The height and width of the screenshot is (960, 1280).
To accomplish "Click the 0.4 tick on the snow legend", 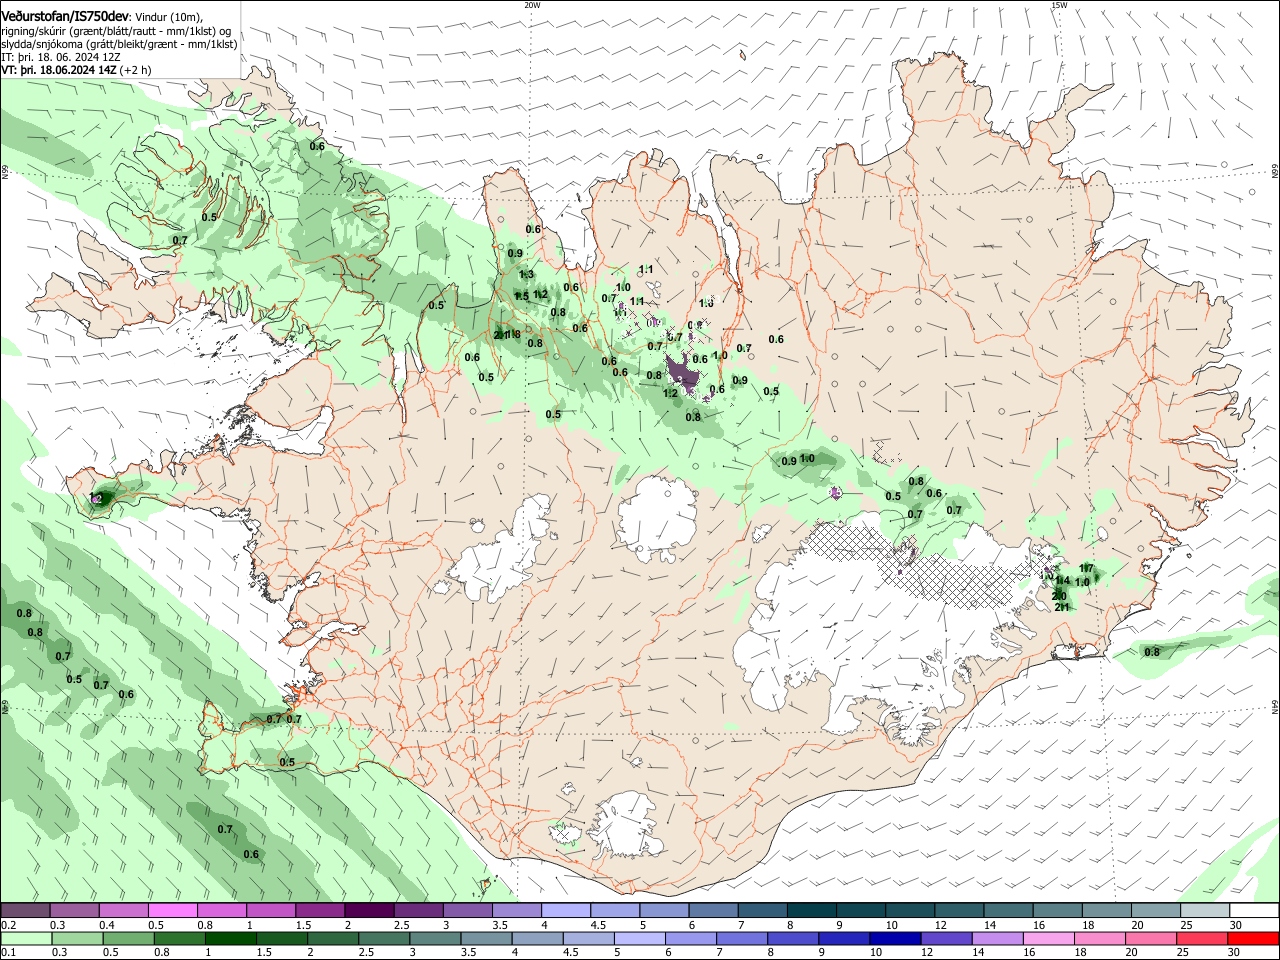I will [x=107, y=925].
